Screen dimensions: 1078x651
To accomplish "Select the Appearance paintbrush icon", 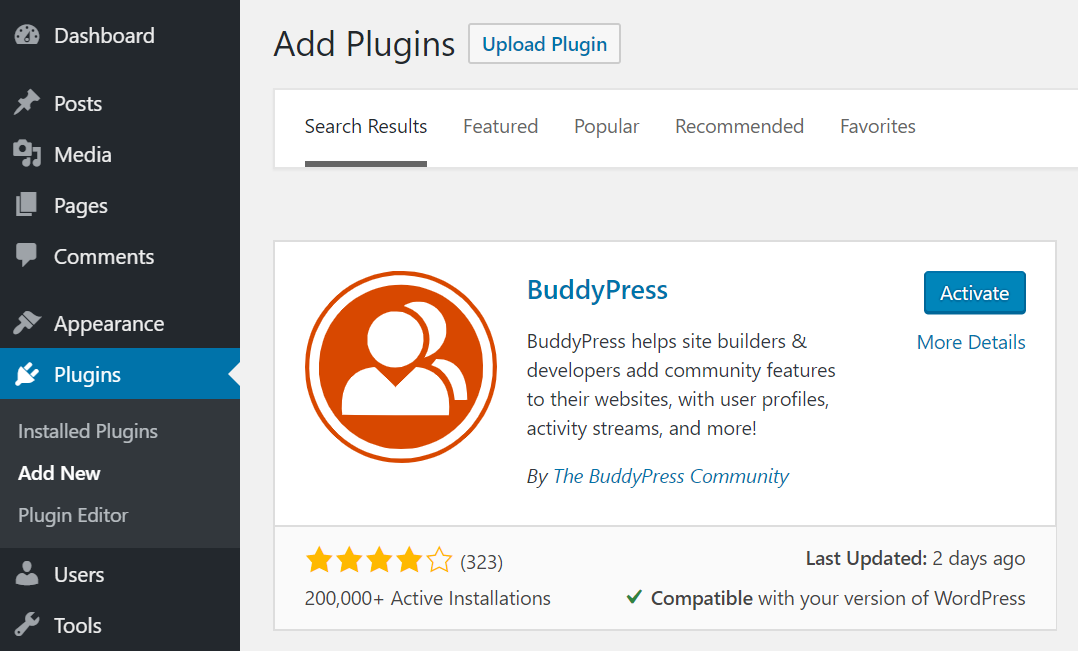I will point(26,323).
